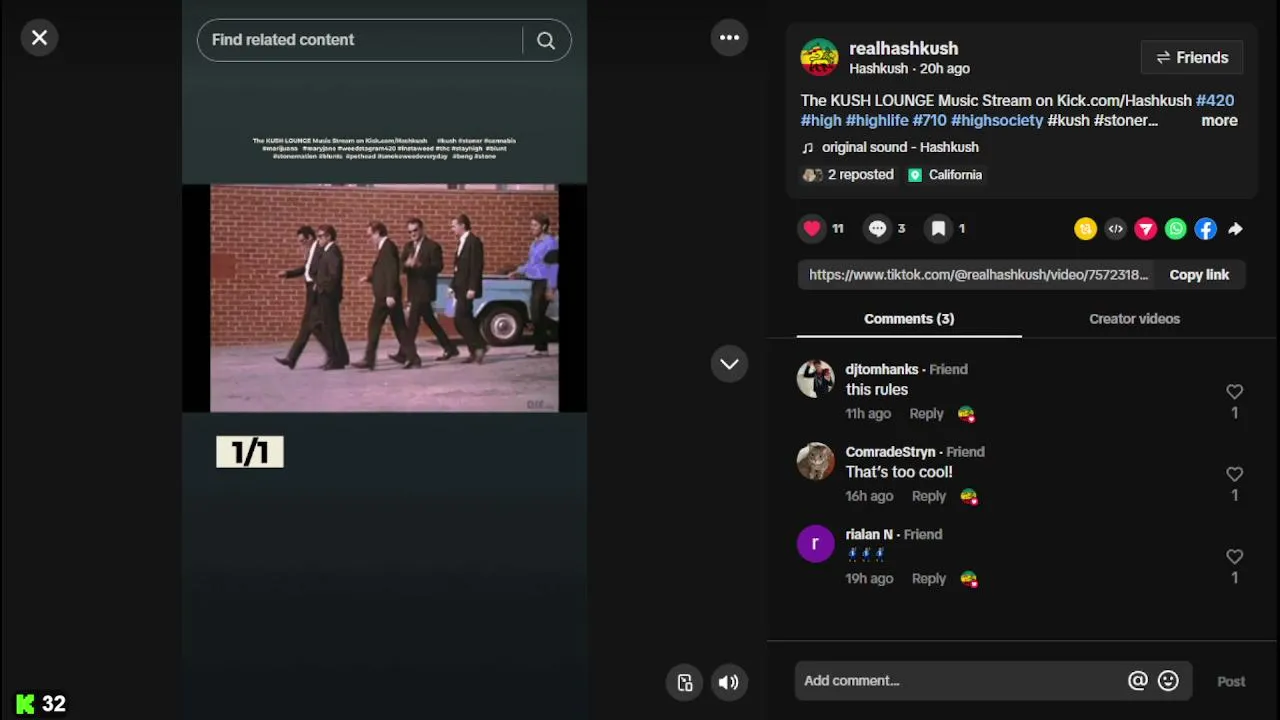Go to next video with down chevron
Viewport: 1280px width, 720px height.
729,364
